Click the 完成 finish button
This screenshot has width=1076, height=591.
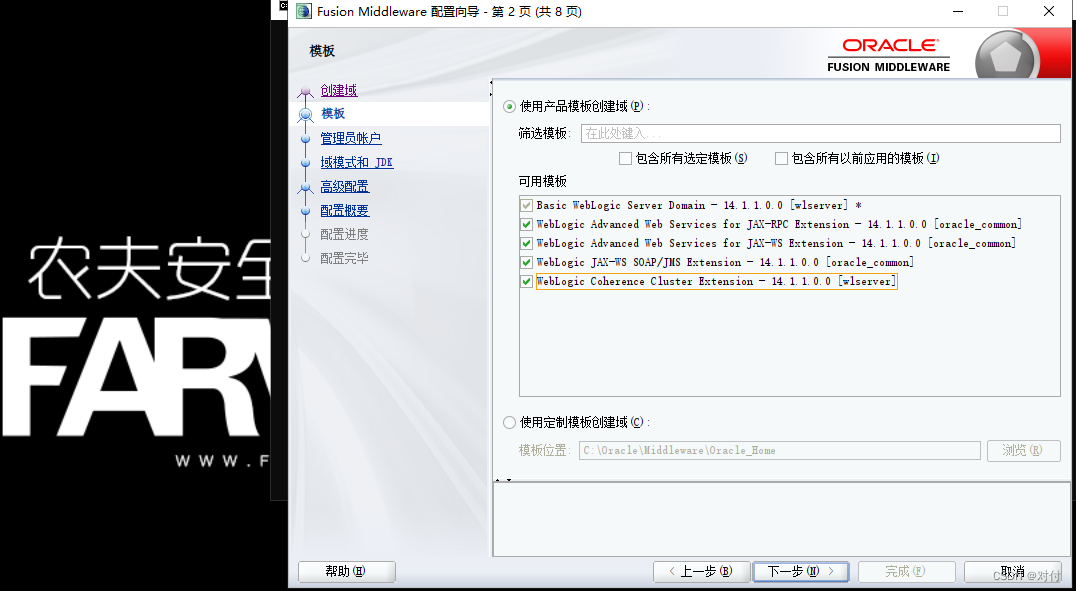(907, 572)
